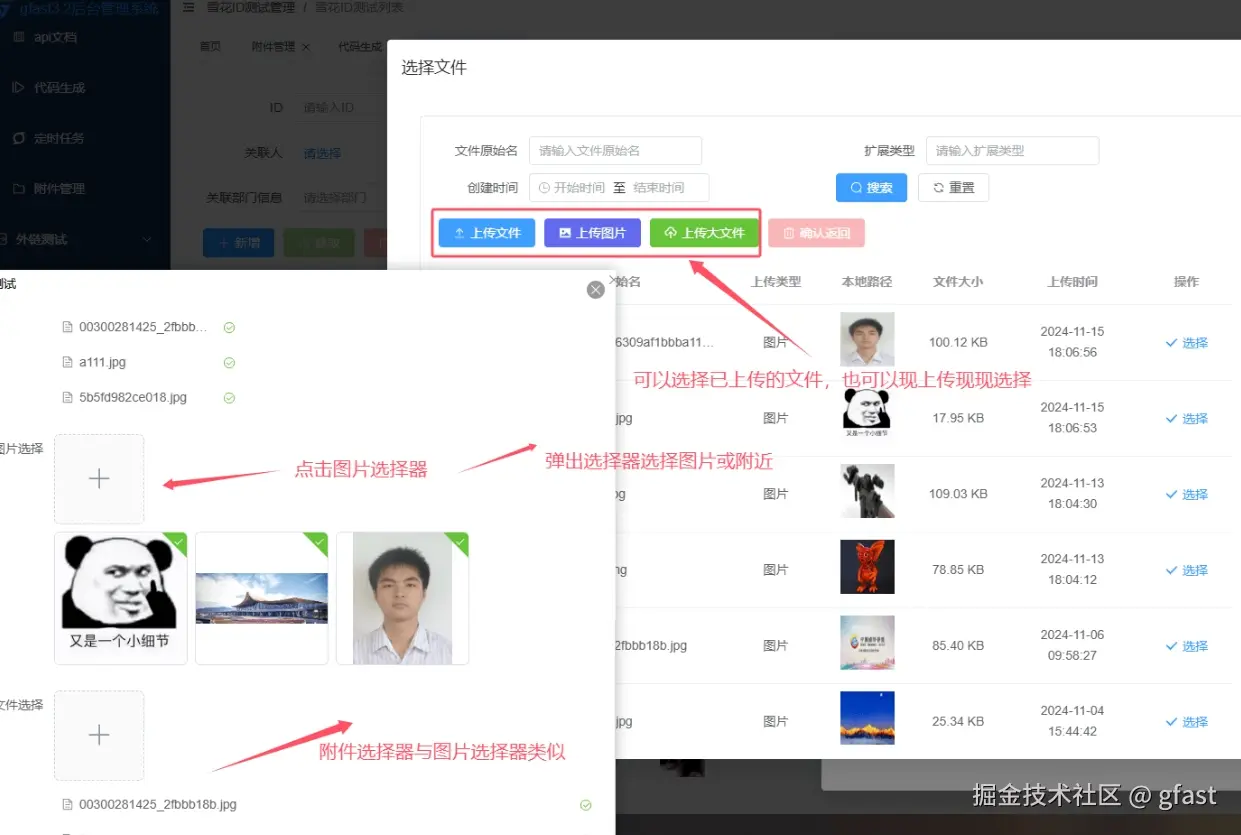Click the 扩展类型 input field
Viewport: 1241px width, 835px height.
(1012, 151)
